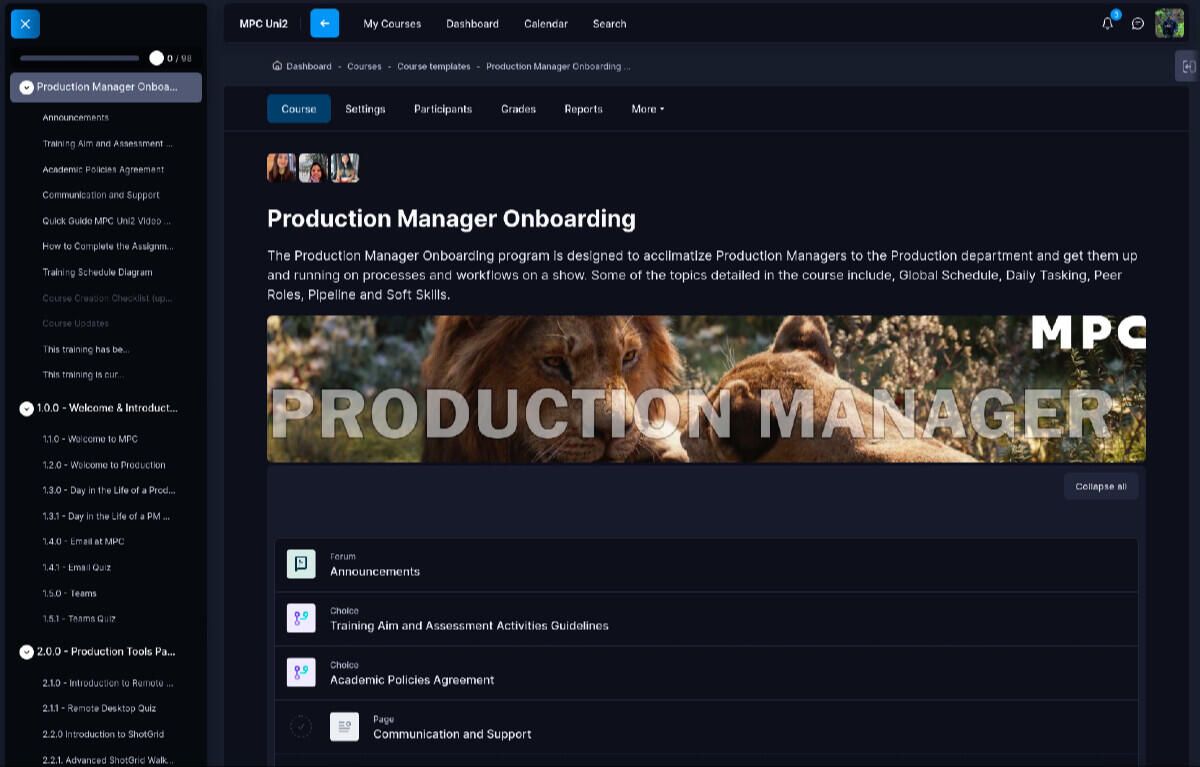The image size is (1200, 767).
Task: Select How to Complete the Assignment in the sidebar
Action: 108,246
